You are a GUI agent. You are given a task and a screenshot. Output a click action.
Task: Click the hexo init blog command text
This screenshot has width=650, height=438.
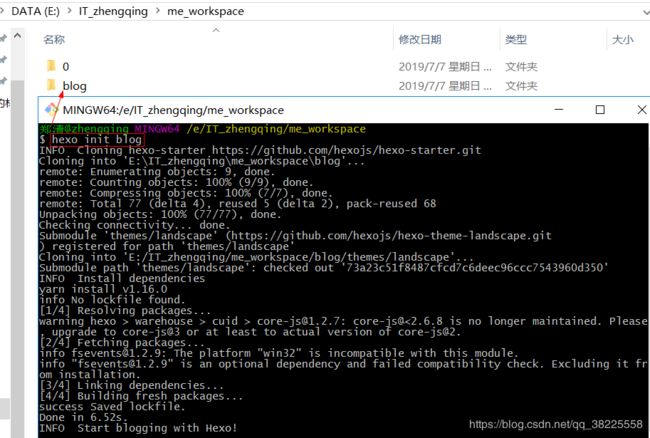point(97,140)
